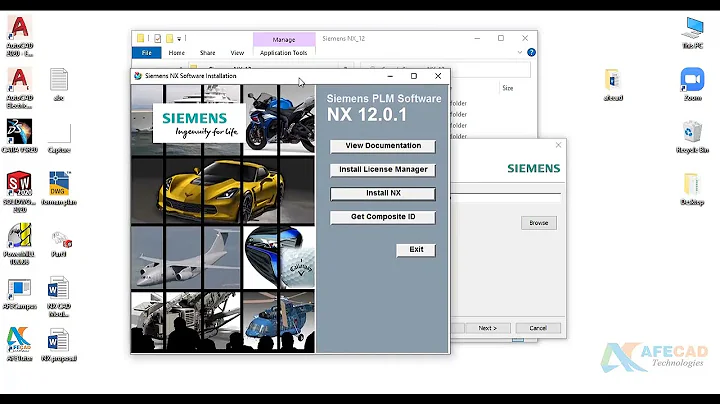Open the AutoCAD Electrical desktop shortcut
This screenshot has height=404, width=720.
click(x=20, y=88)
